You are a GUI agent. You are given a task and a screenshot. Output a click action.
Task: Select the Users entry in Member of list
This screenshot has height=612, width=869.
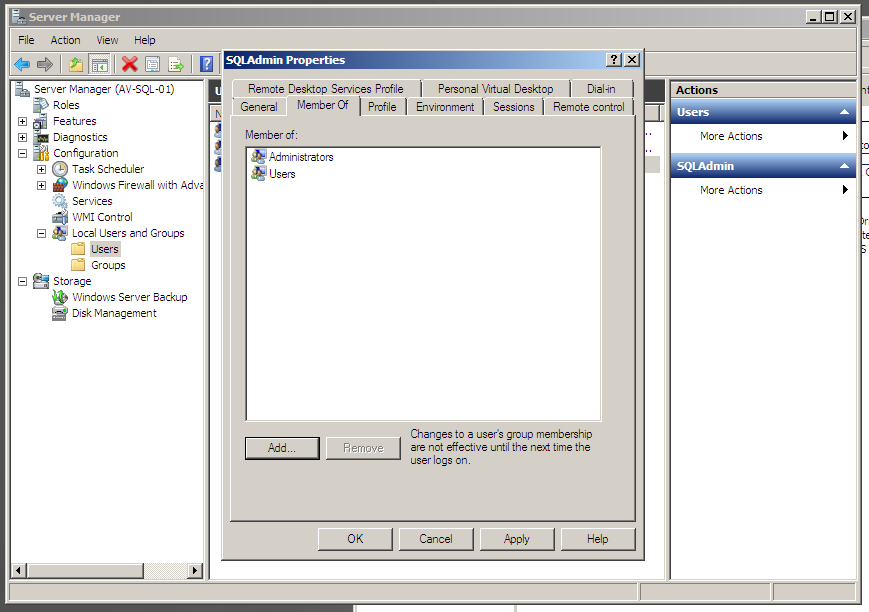(x=282, y=174)
